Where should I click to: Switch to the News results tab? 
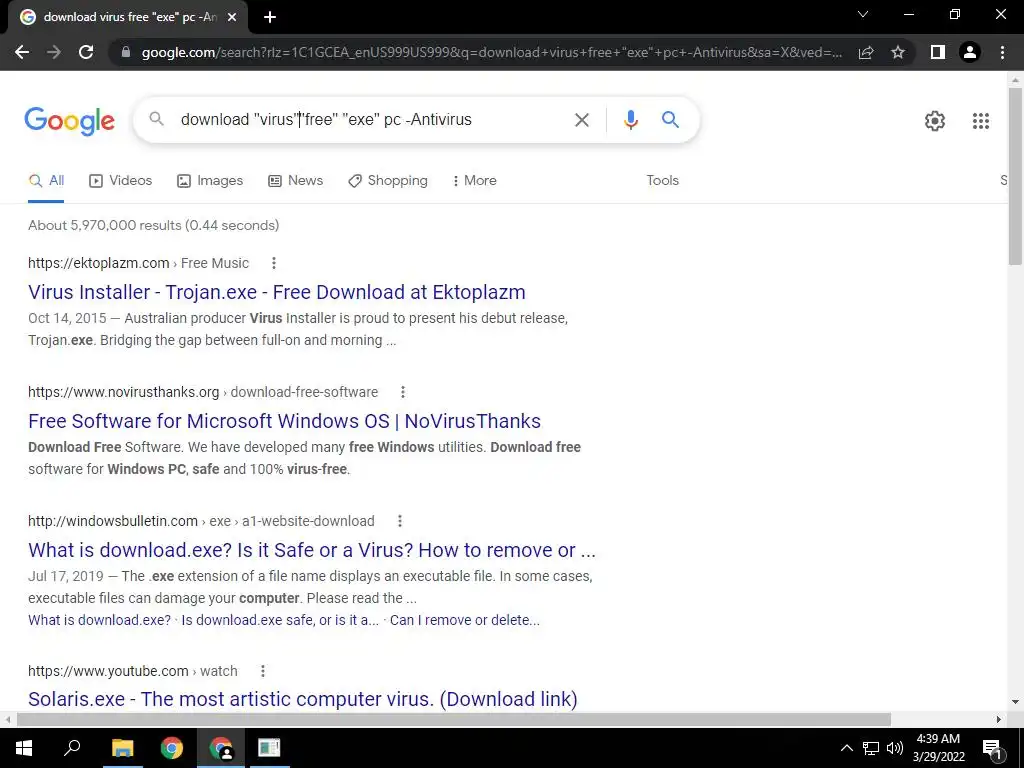[x=296, y=181]
